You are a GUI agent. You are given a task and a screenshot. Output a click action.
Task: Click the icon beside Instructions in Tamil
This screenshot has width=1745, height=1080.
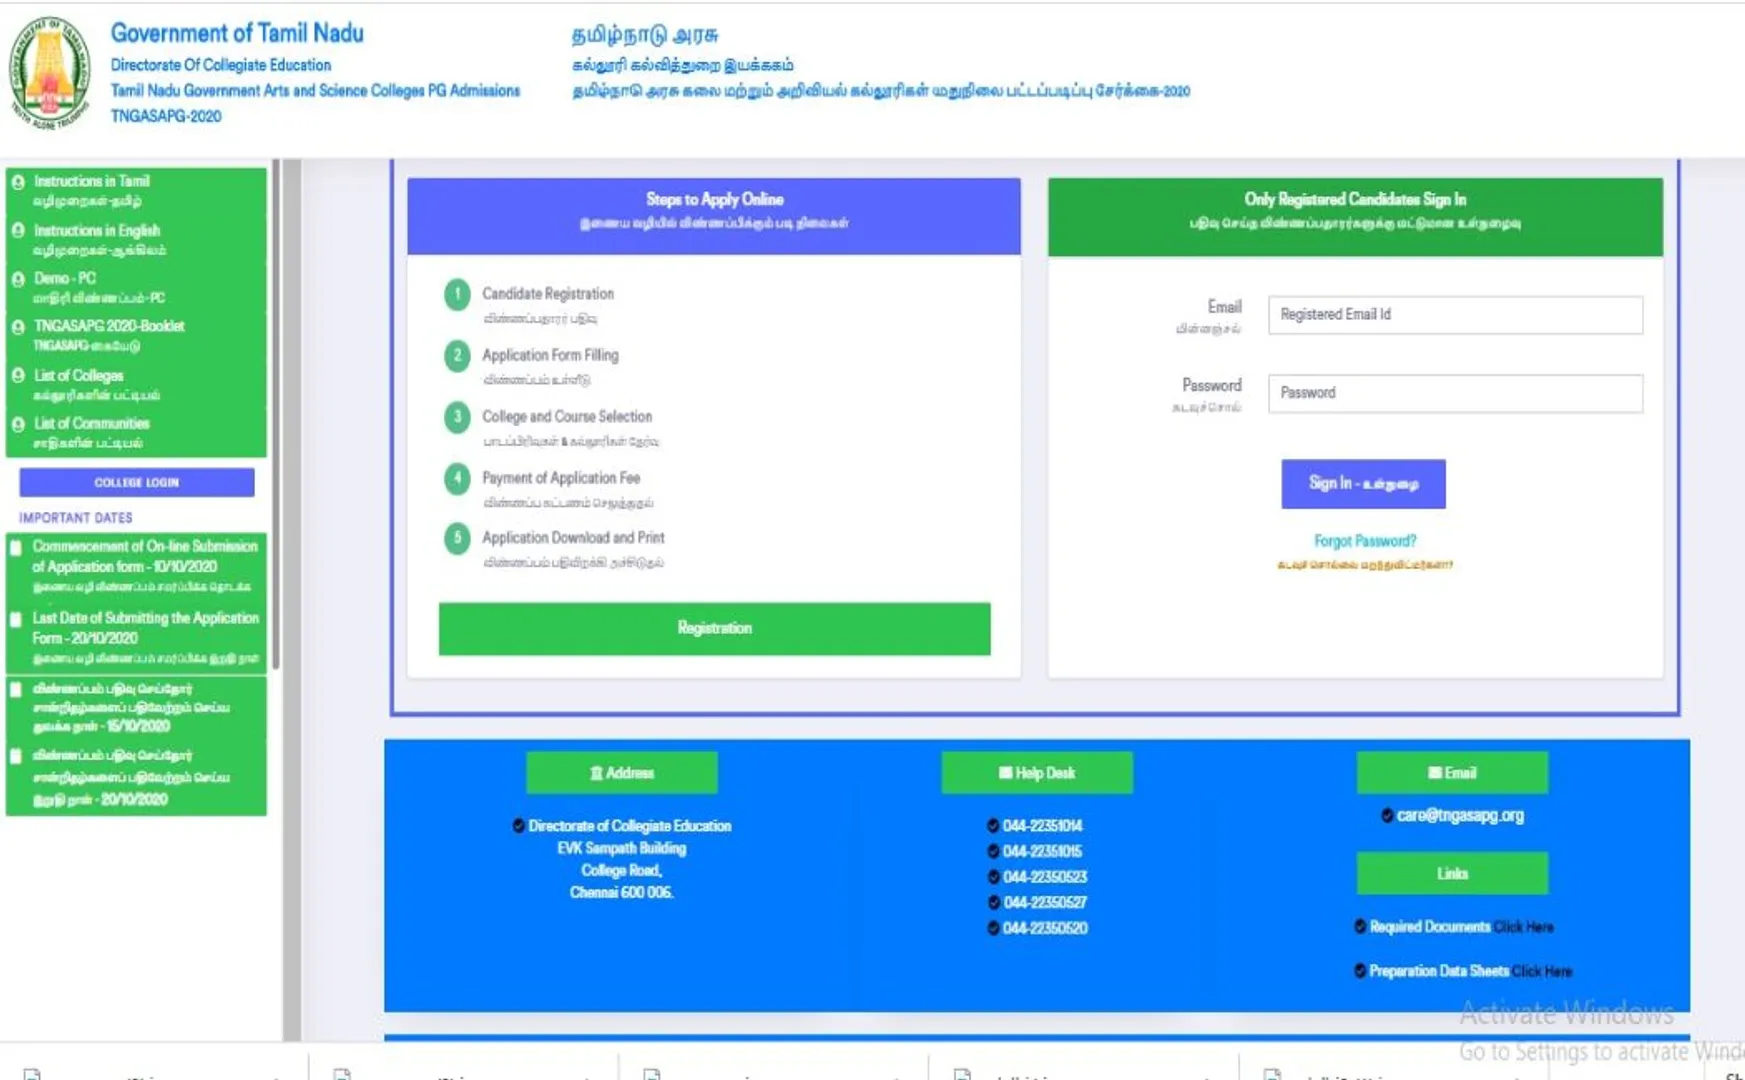[x=18, y=182]
